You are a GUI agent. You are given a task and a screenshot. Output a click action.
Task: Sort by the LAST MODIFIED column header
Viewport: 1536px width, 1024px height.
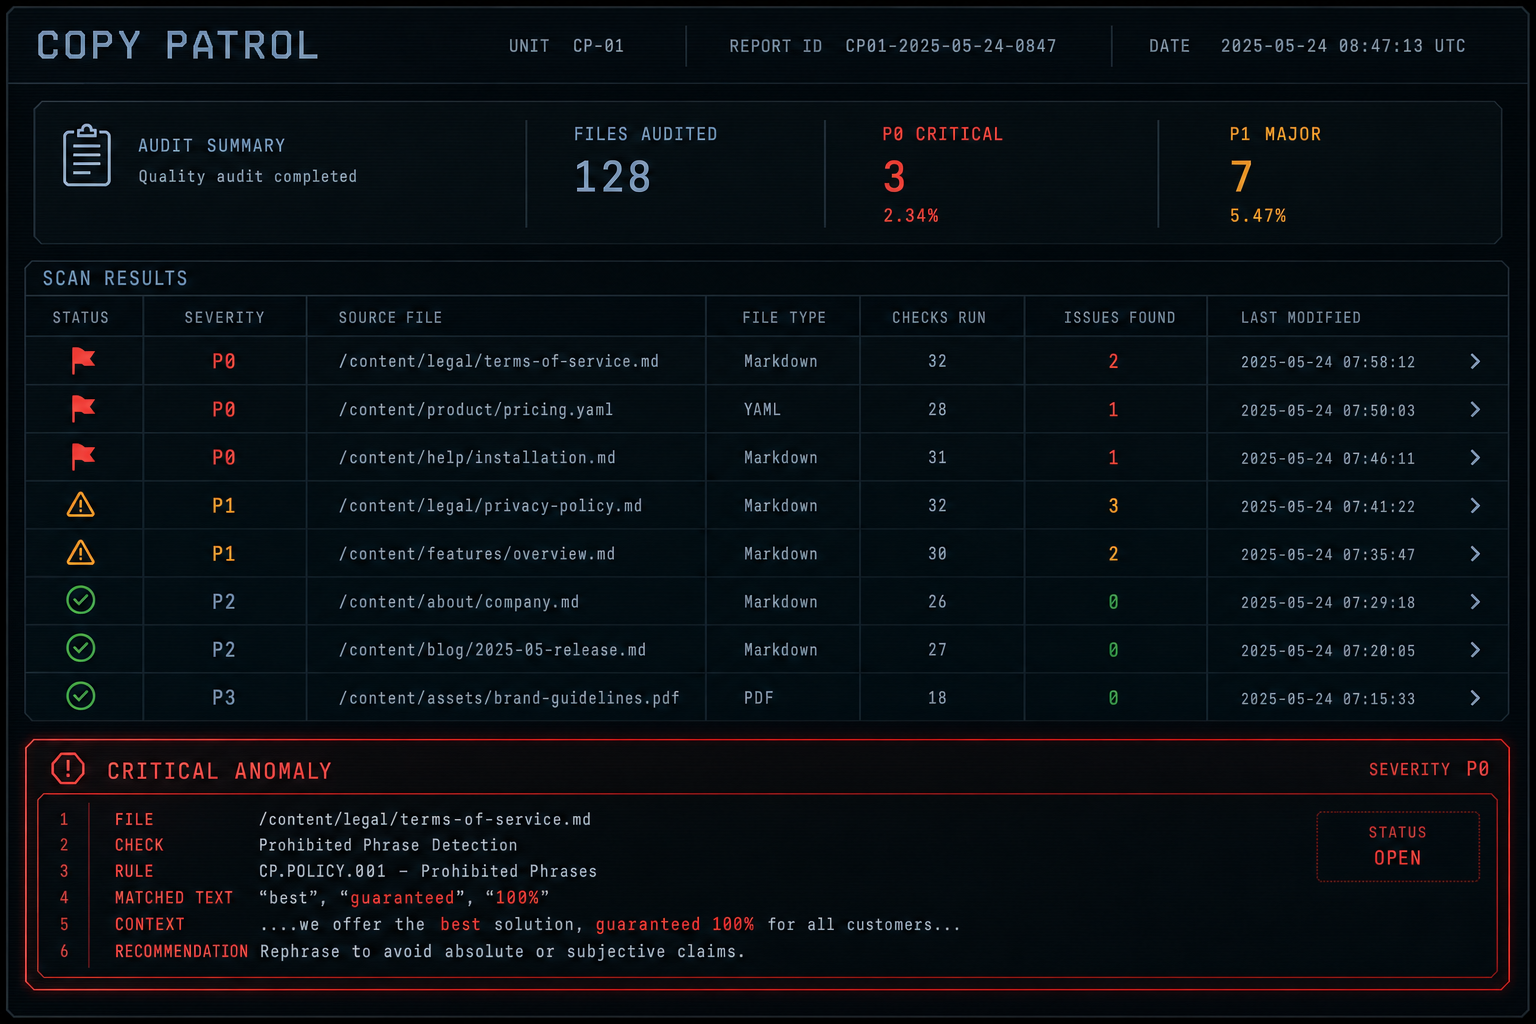1301,317
